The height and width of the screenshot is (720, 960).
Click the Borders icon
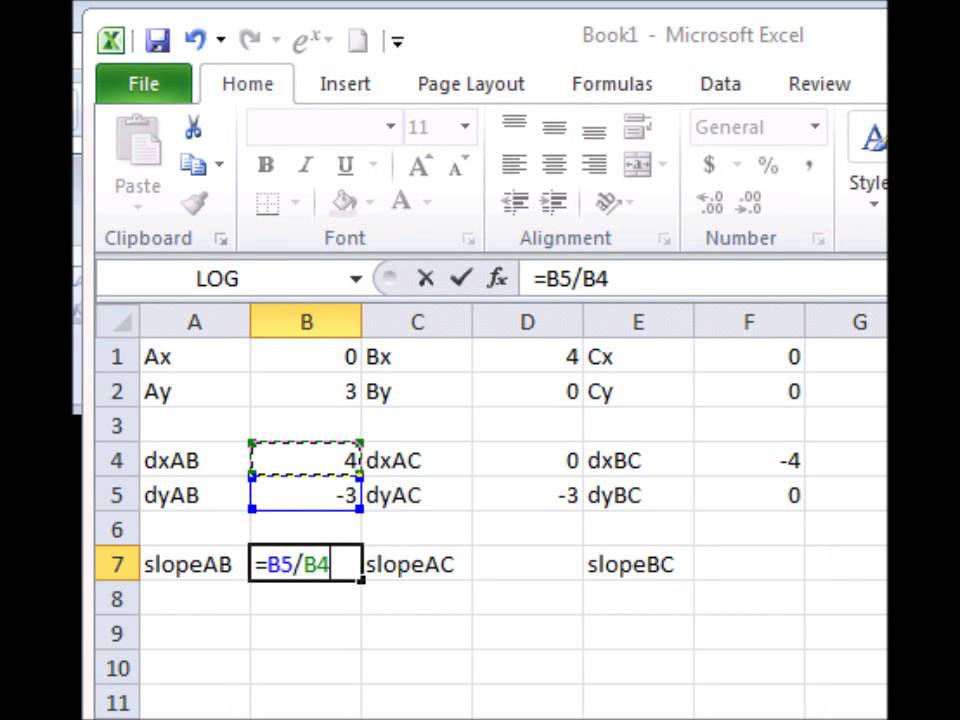[x=268, y=203]
